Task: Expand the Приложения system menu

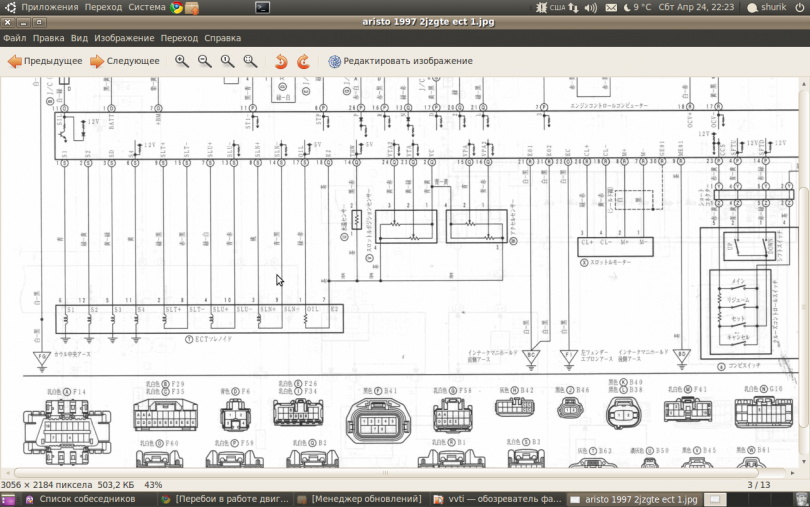Action: click(50, 7)
